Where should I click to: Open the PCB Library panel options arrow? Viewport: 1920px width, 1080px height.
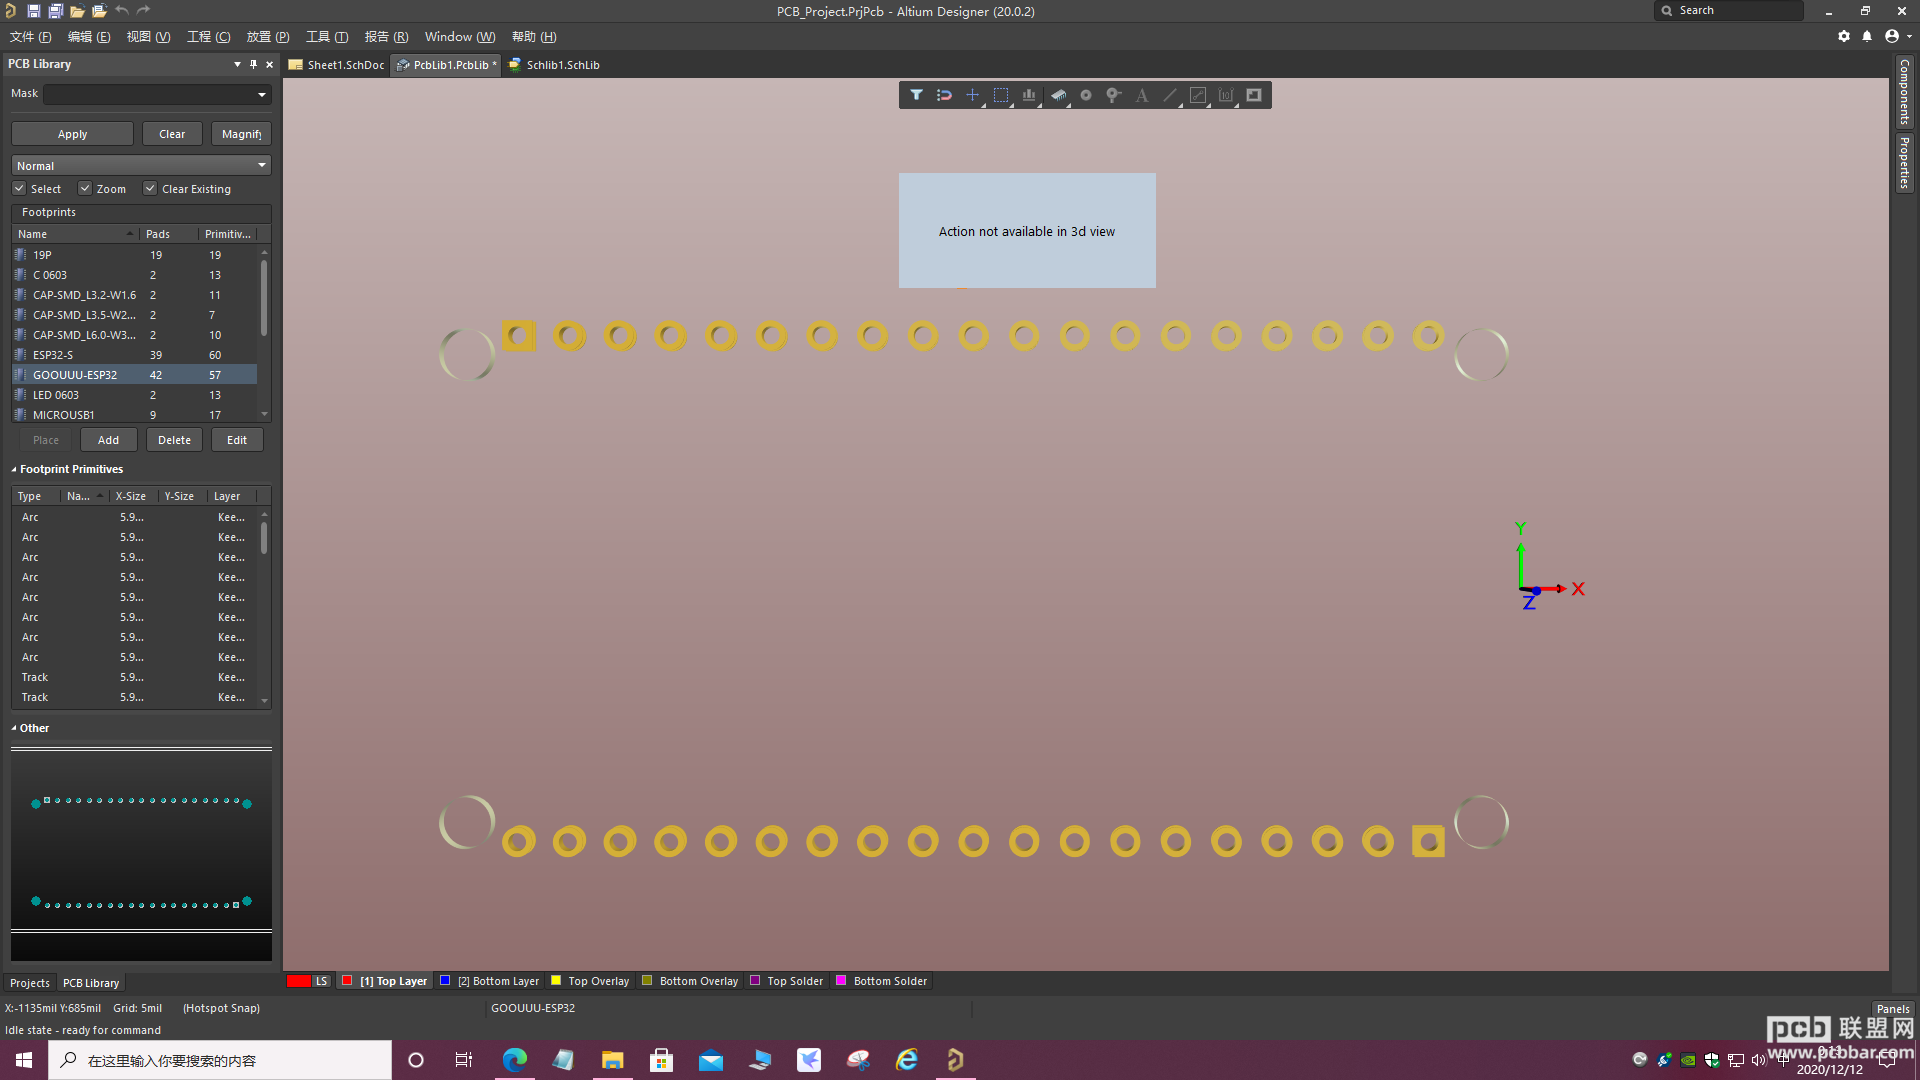[x=237, y=64]
